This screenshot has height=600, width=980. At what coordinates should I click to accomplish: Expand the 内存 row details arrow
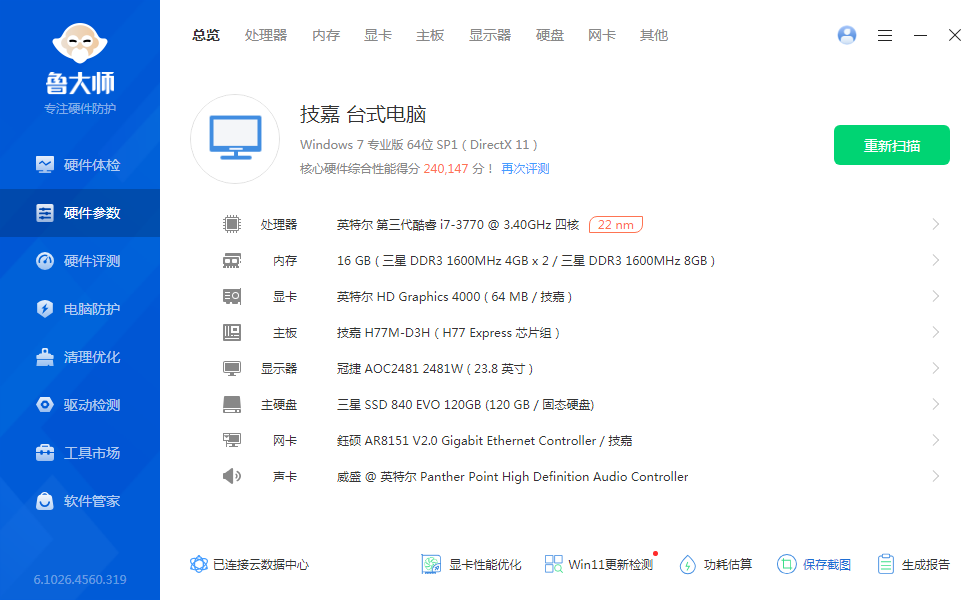[x=935, y=260]
